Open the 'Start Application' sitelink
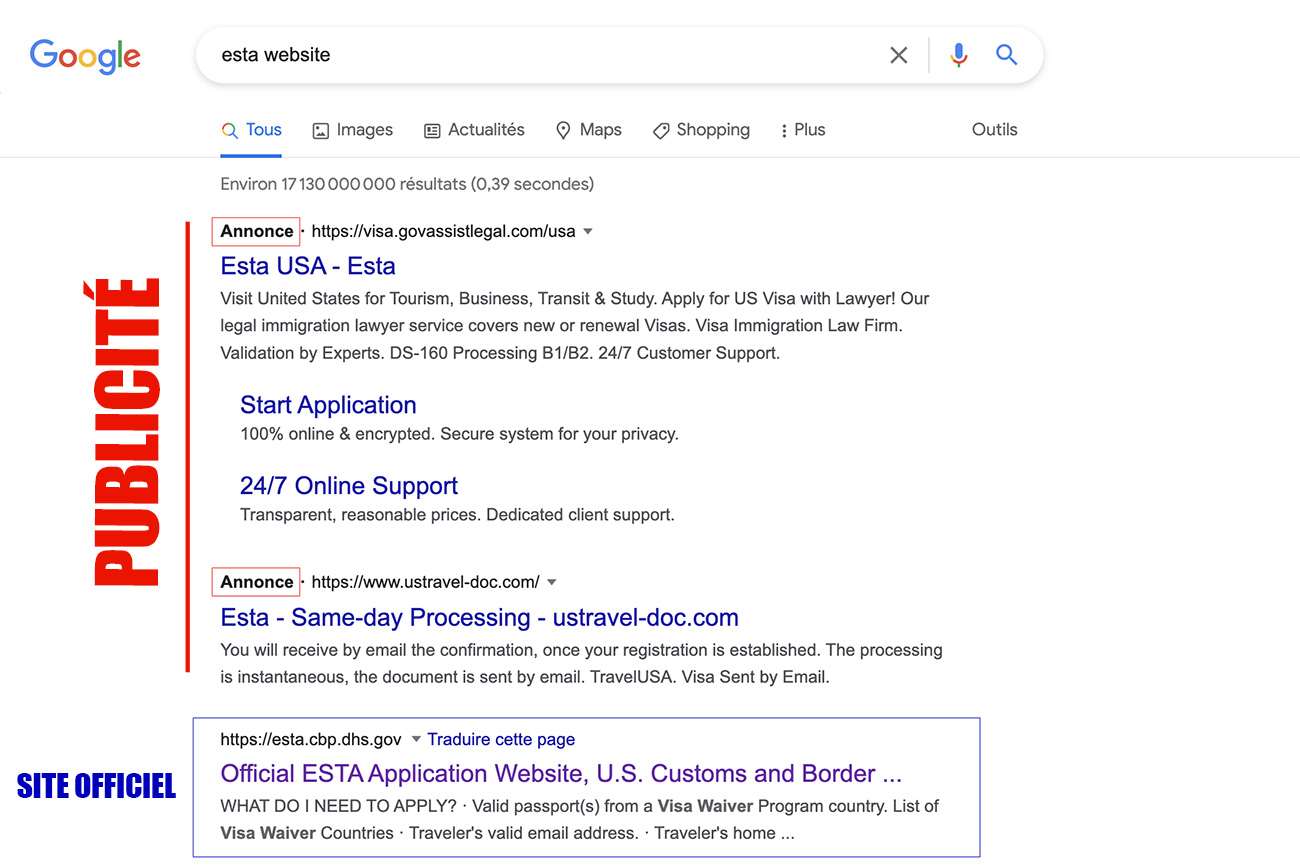This screenshot has width=1300, height=867. 328,405
